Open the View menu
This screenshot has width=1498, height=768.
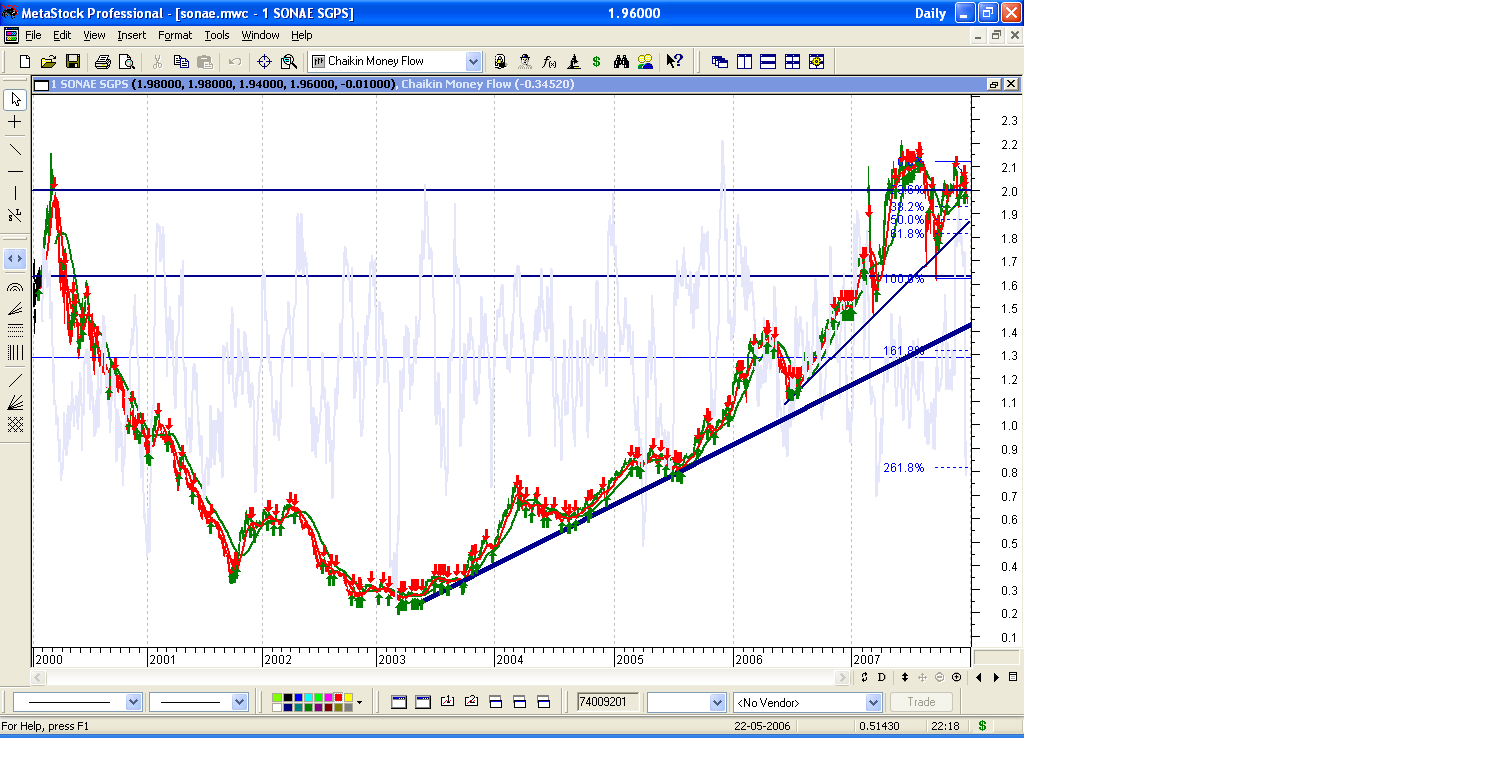(94, 35)
